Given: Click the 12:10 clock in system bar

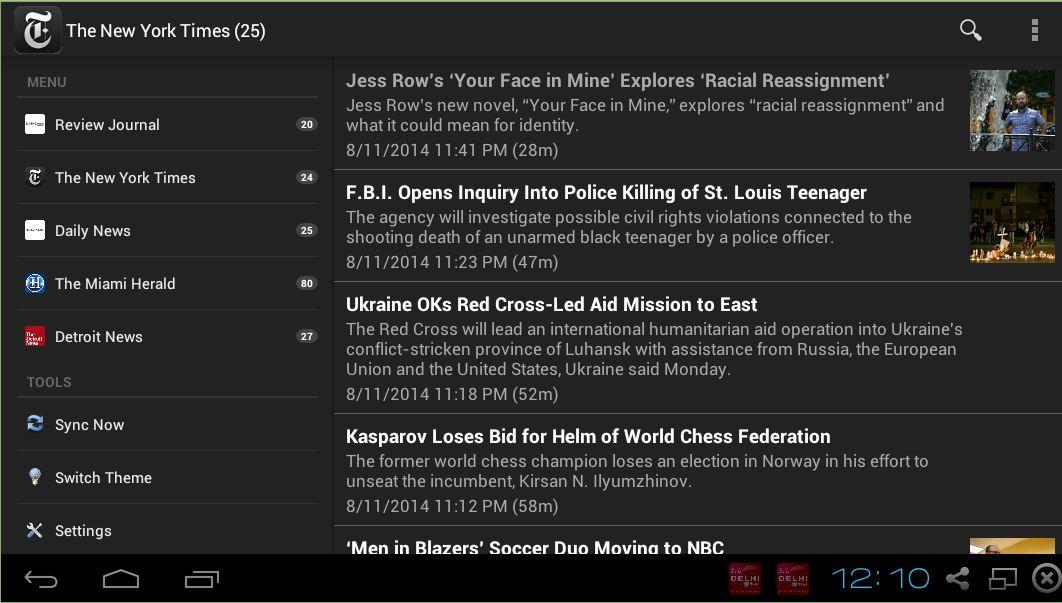Looking at the screenshot, I should [x=880, y=579].
